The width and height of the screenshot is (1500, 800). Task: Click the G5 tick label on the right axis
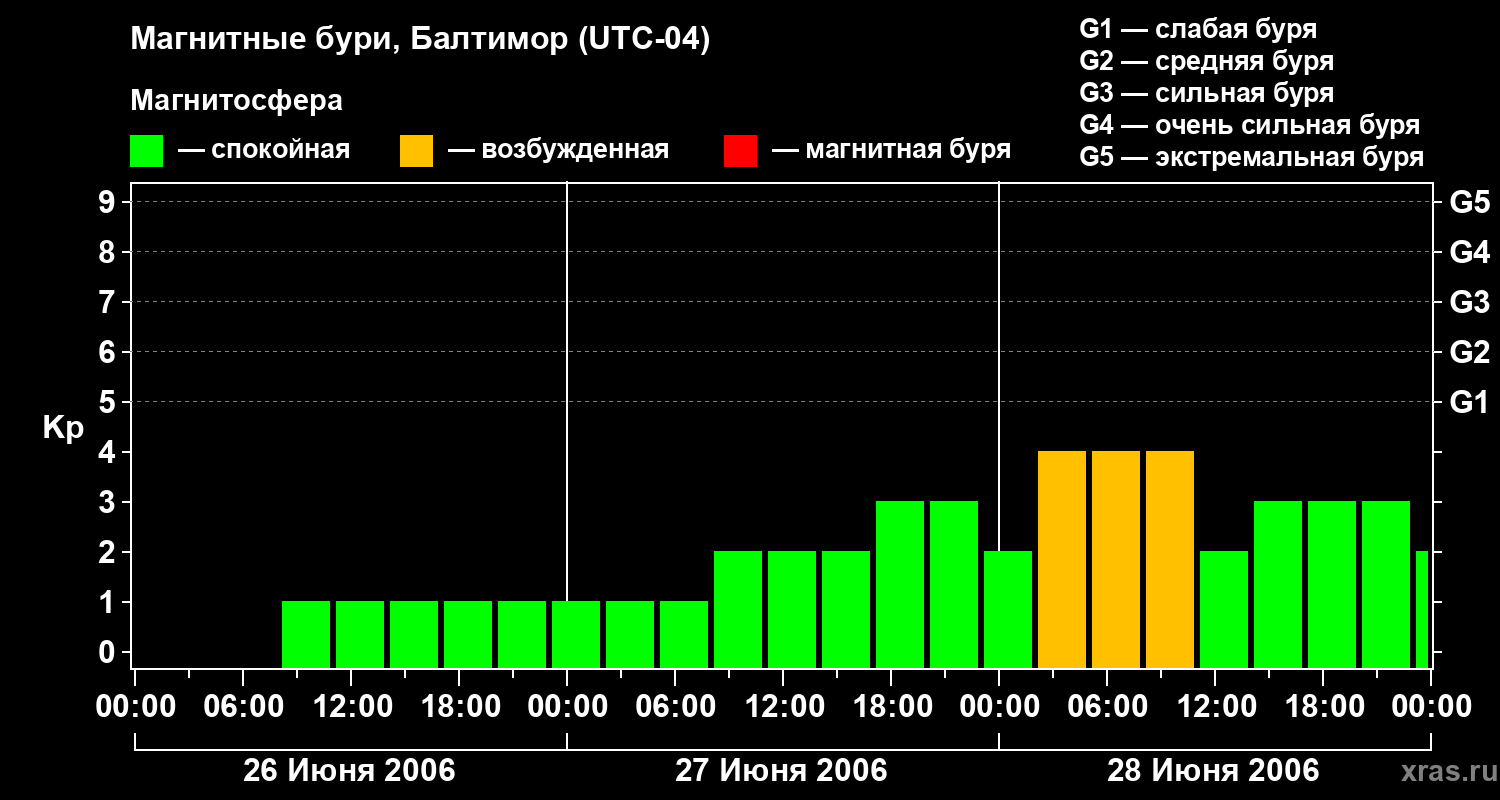click(x=1470, y=202)
